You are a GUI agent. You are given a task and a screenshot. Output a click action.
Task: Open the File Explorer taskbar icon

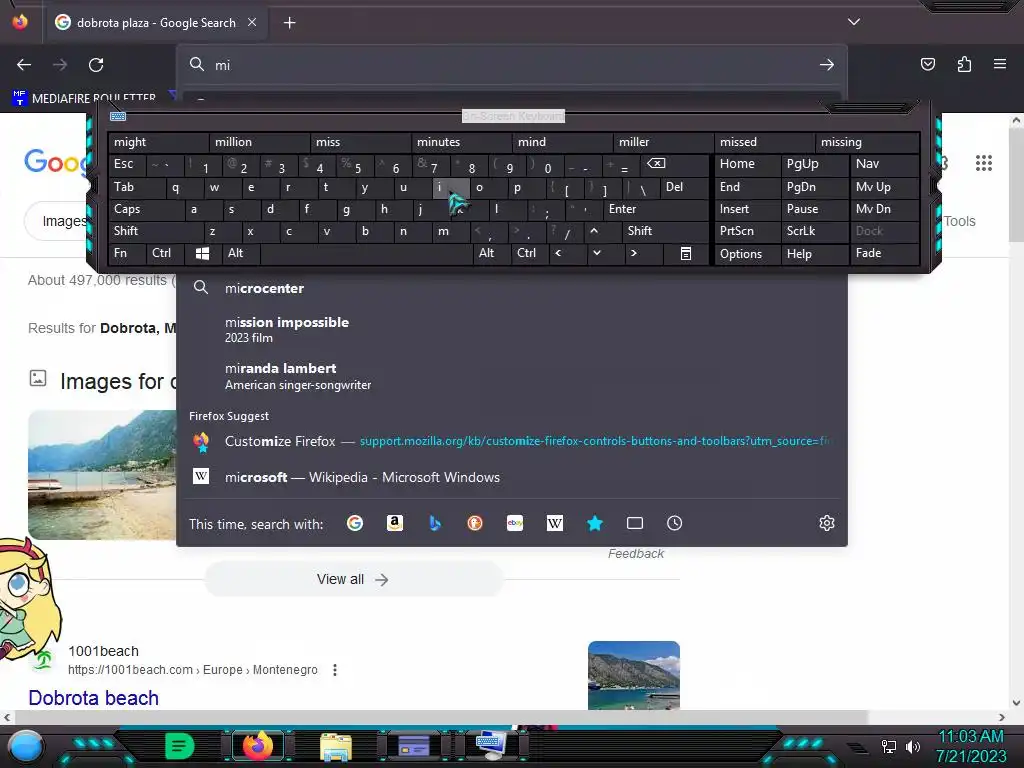pos(336,746)
